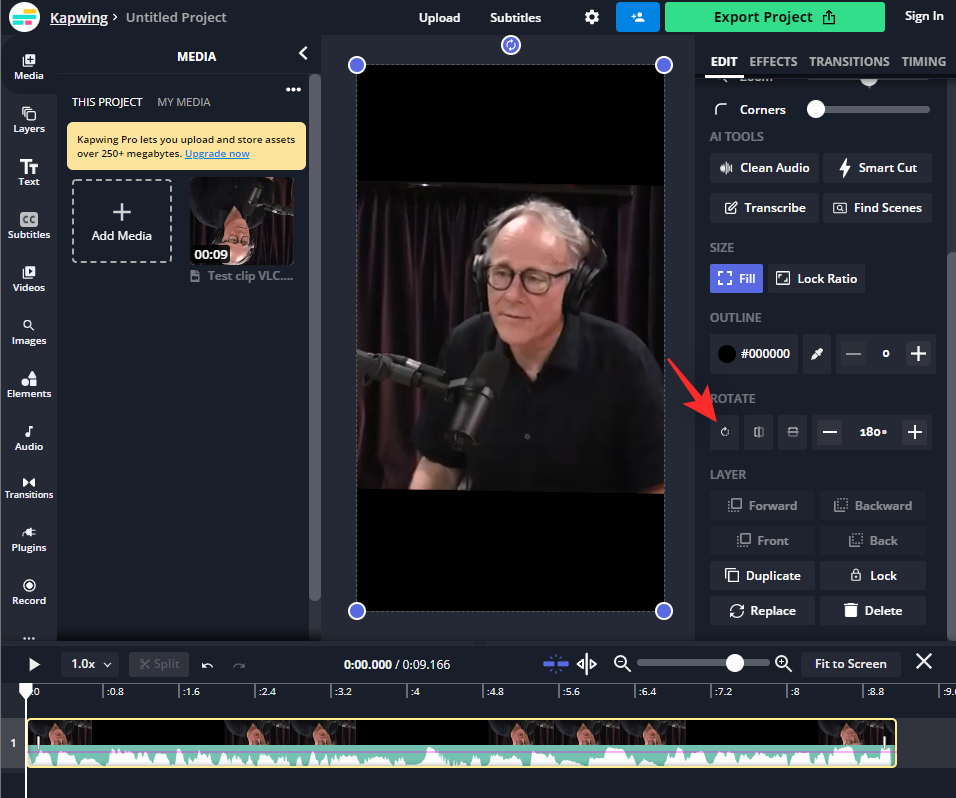Open the Images search panel
Screen dimensions: 956x798
29,332
